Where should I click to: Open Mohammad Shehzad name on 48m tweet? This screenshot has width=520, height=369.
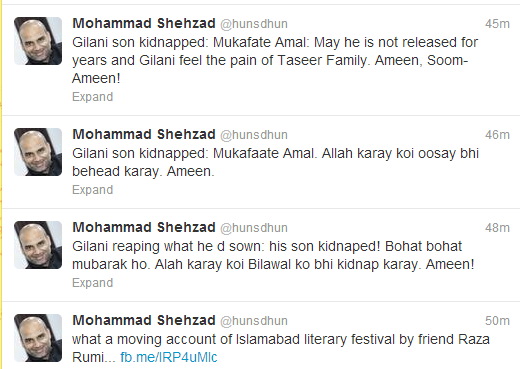coord(144,227)
